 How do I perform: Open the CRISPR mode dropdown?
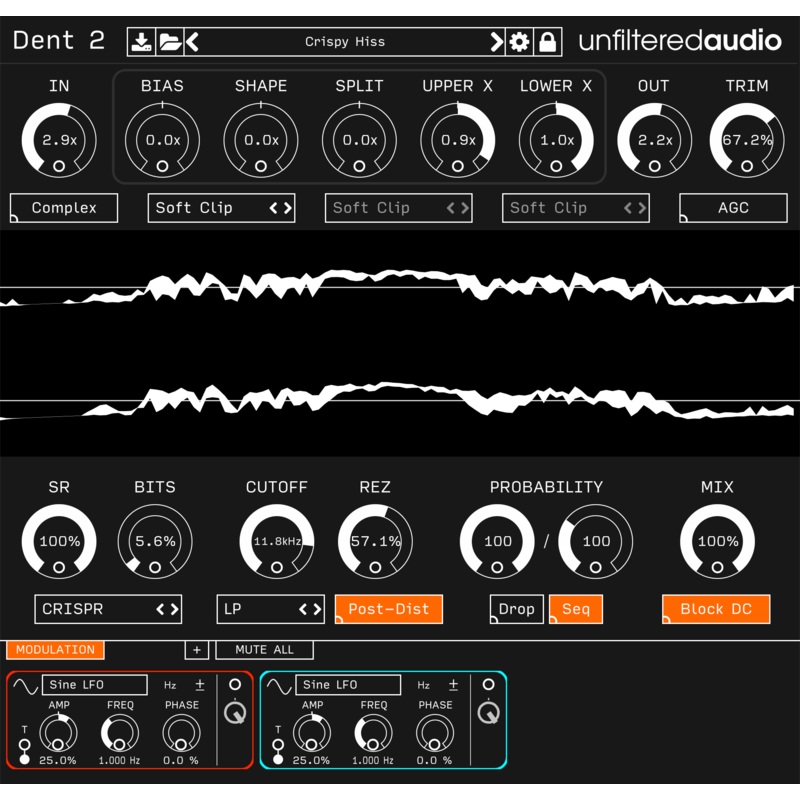pos(108,609)
